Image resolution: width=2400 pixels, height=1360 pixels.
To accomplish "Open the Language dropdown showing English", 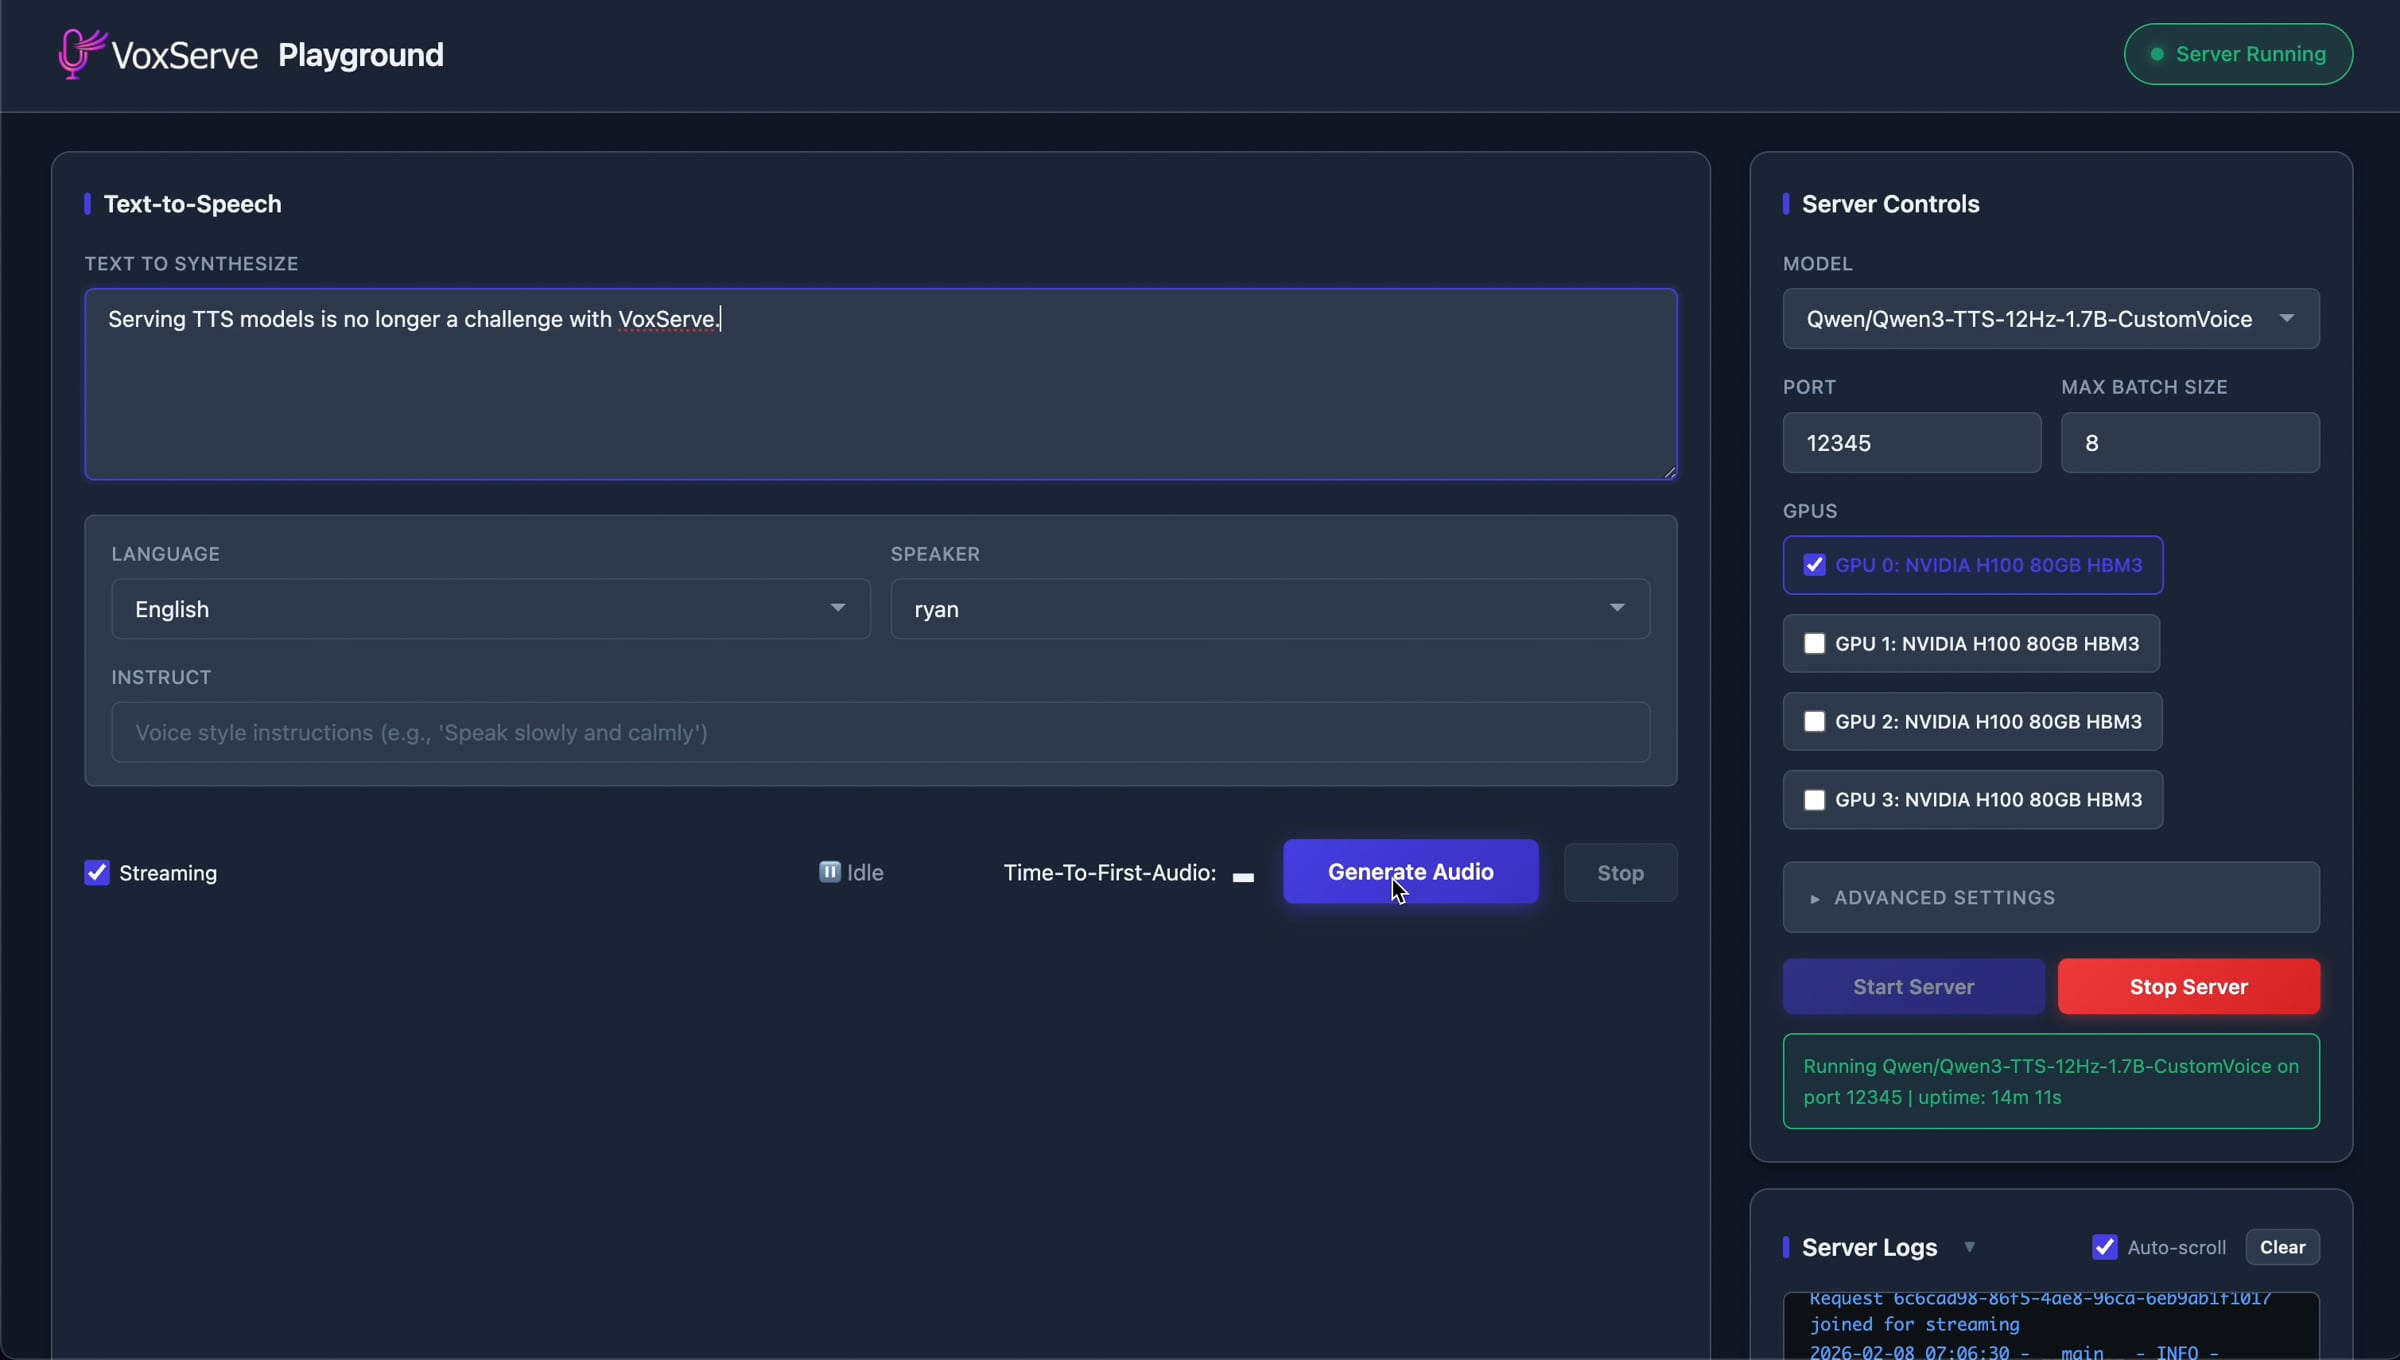I will pyautogui.click(x=491, y=609).
